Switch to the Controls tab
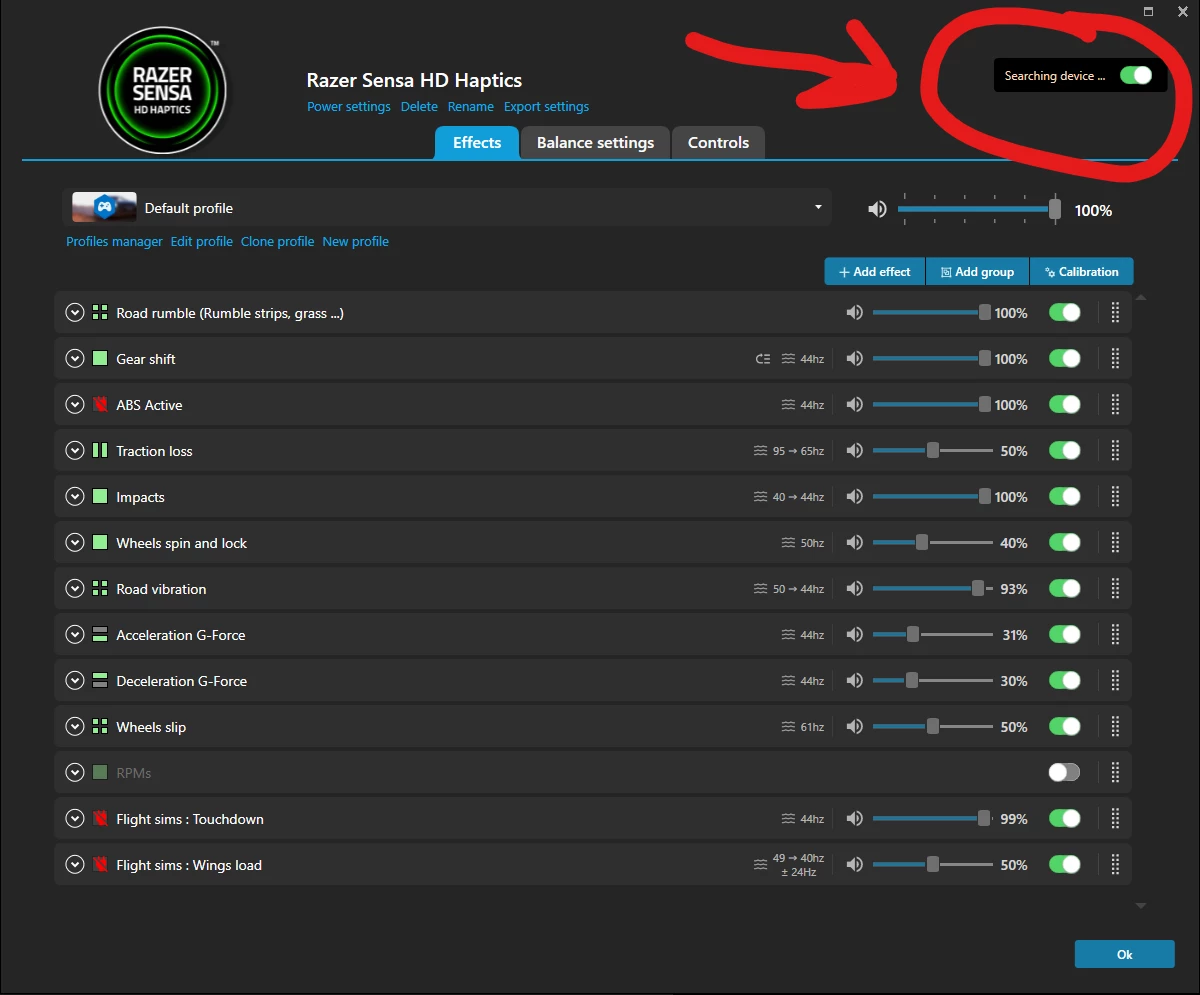 718,143
